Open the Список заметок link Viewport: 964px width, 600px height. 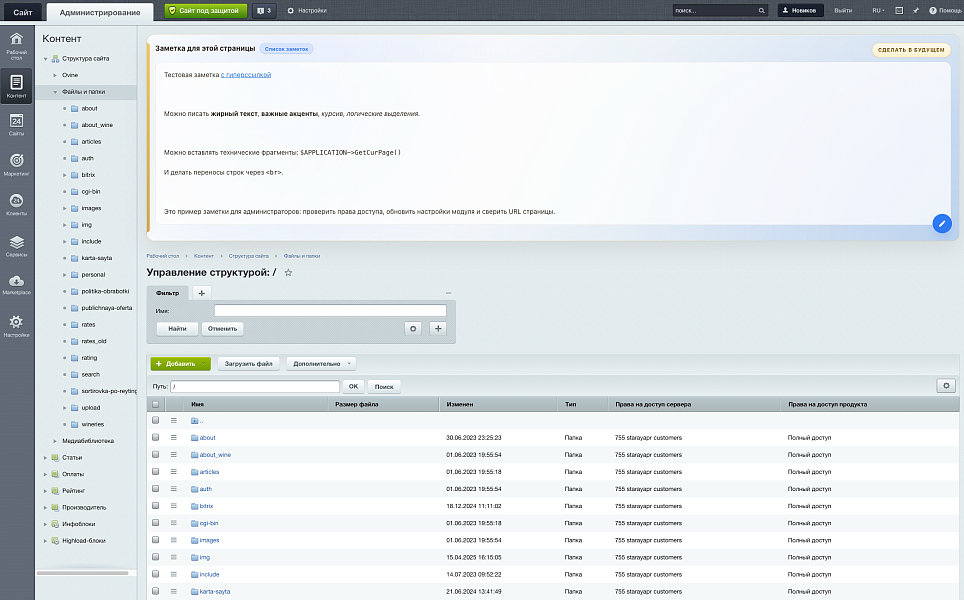point(286,49)
